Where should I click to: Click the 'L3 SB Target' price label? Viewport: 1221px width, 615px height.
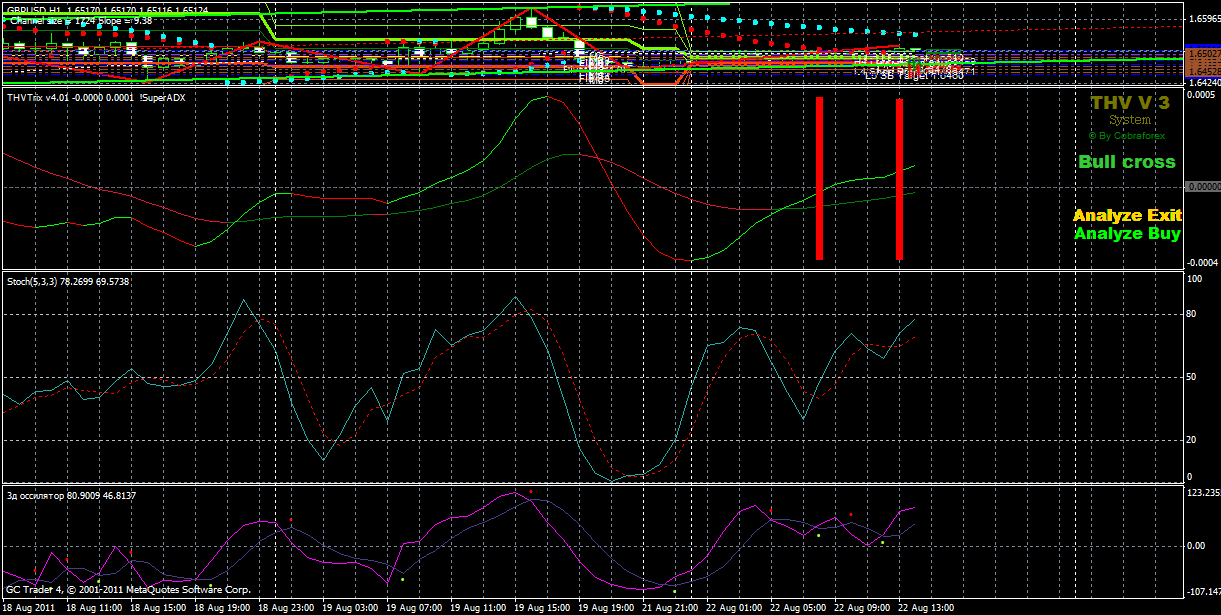[915, 75]
